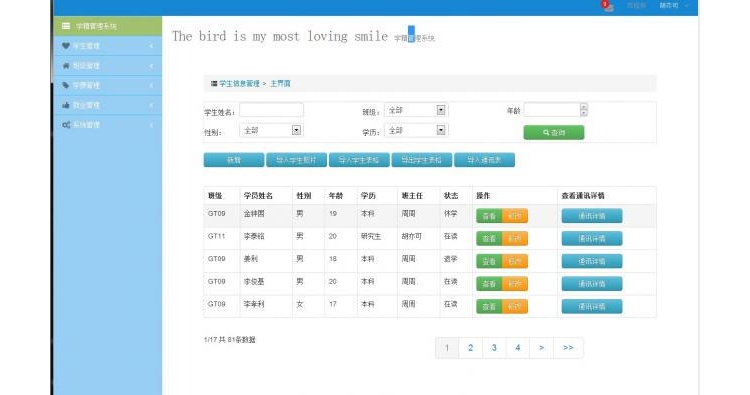Go to page 3 in pagination

click(494, 348)
